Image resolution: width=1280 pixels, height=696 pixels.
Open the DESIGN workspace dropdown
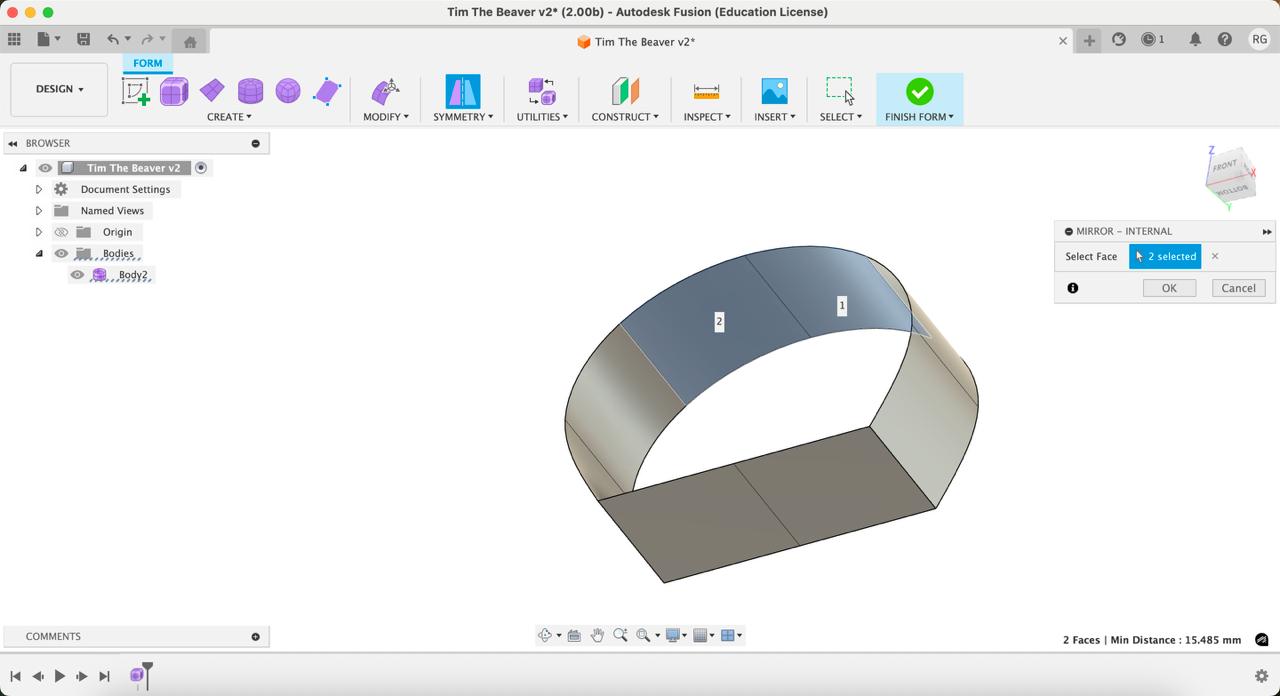pyautogui.click(x=59, y=89)
